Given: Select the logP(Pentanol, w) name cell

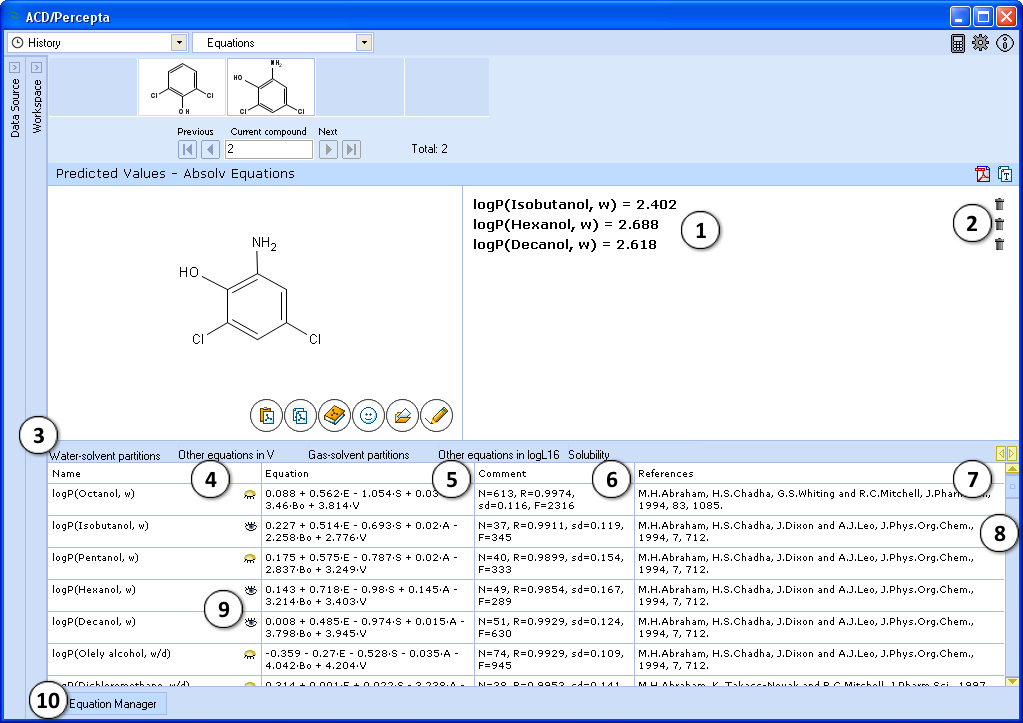Looking at the screenshot, I should tap(155, 564).
